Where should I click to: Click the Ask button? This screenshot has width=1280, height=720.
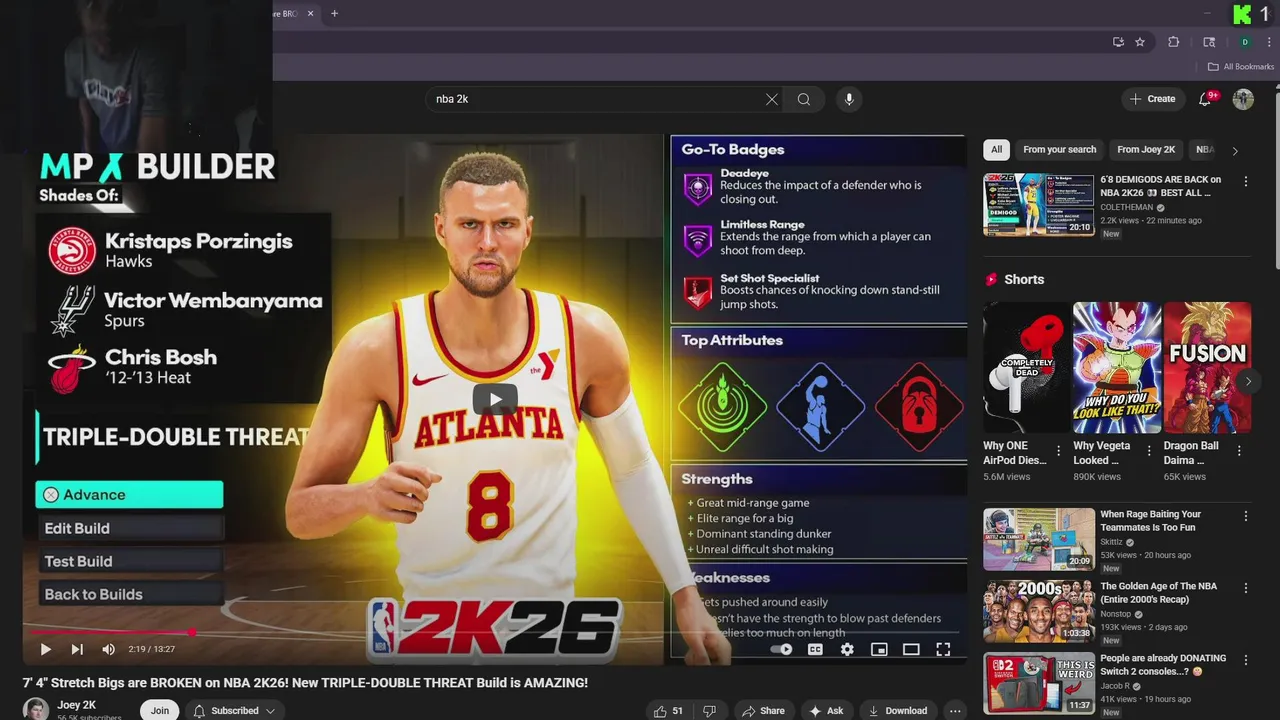pyautogui.click(x=827, y=711)
